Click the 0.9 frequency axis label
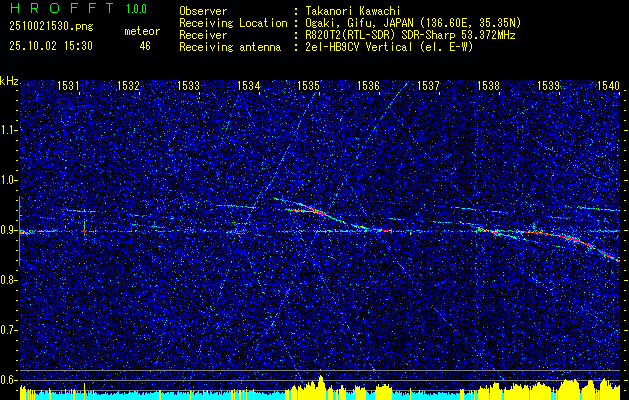The image size is (629, 400). point(8,230)
